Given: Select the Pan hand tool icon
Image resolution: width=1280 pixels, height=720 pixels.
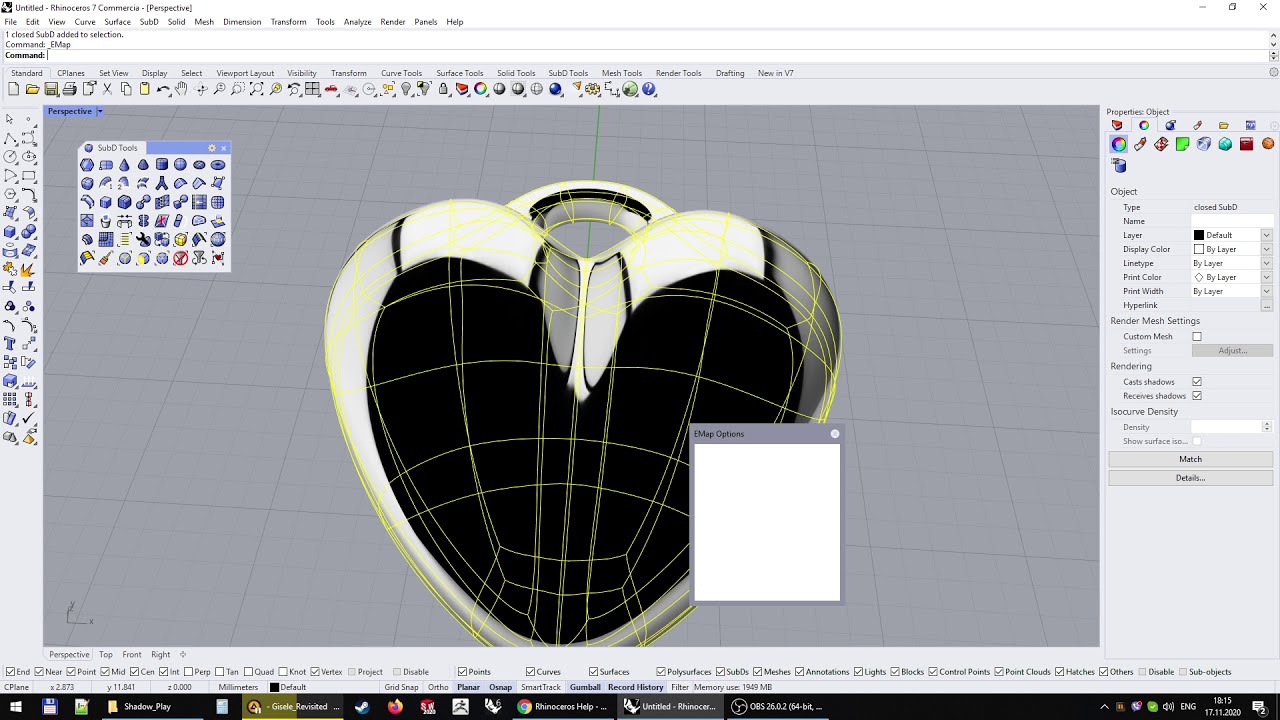Looking at the screenshot, I should 181,89.
